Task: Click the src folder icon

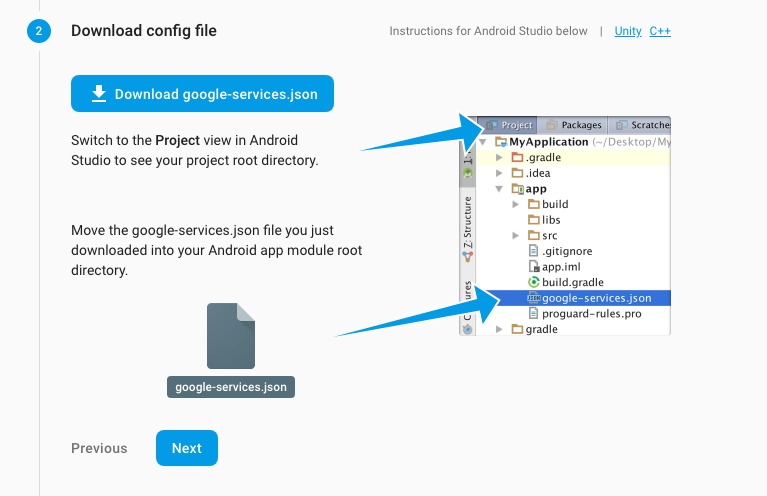Action: [534, 236]
